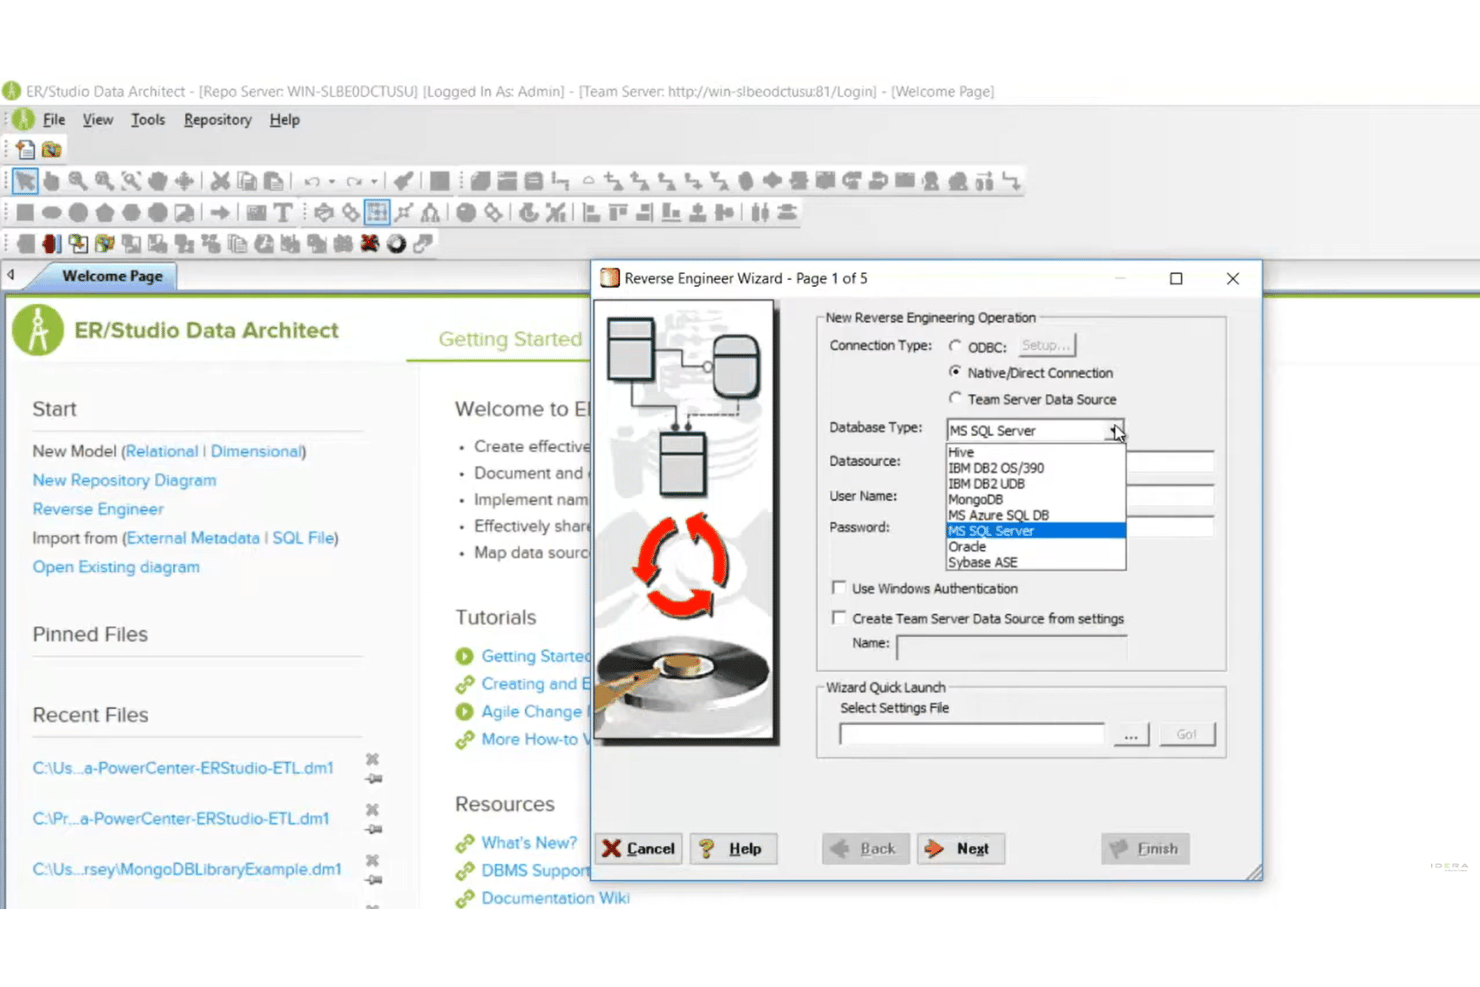Click the red X icon in bottom toolbar
This screenshot has height=987, width=1480.
pyautogui.click(x=370, y=243)
